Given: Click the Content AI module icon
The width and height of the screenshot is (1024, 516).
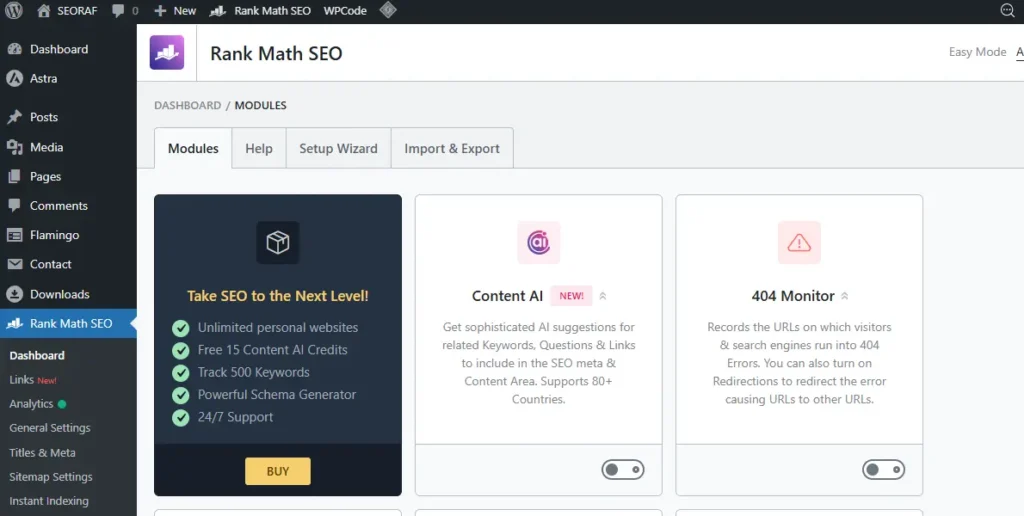Looking at the screenshot, I should pyautogui.click(x=538, y=242).
